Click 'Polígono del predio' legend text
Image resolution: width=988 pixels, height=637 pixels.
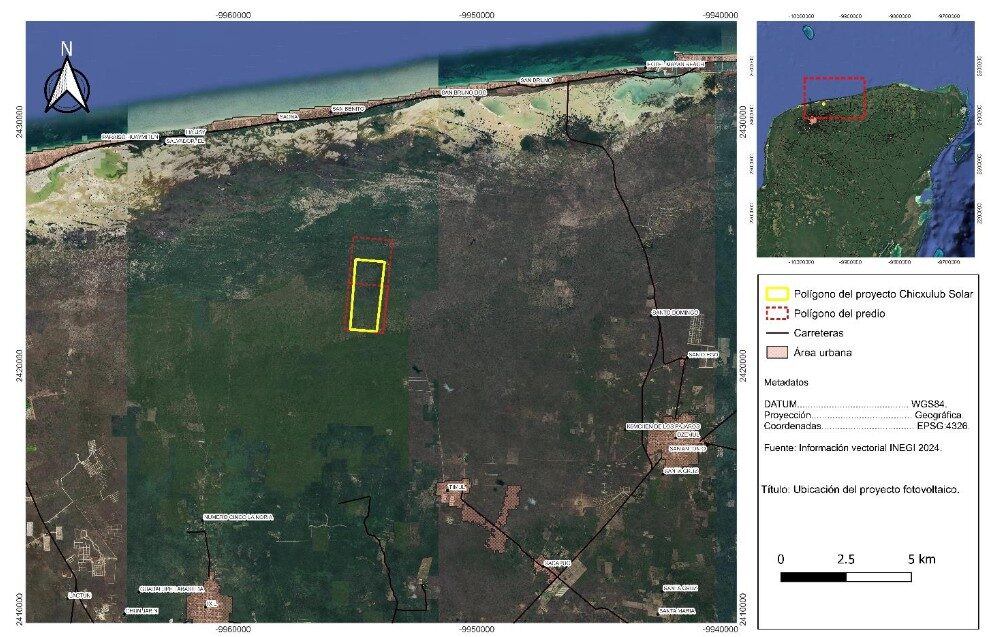841,313
